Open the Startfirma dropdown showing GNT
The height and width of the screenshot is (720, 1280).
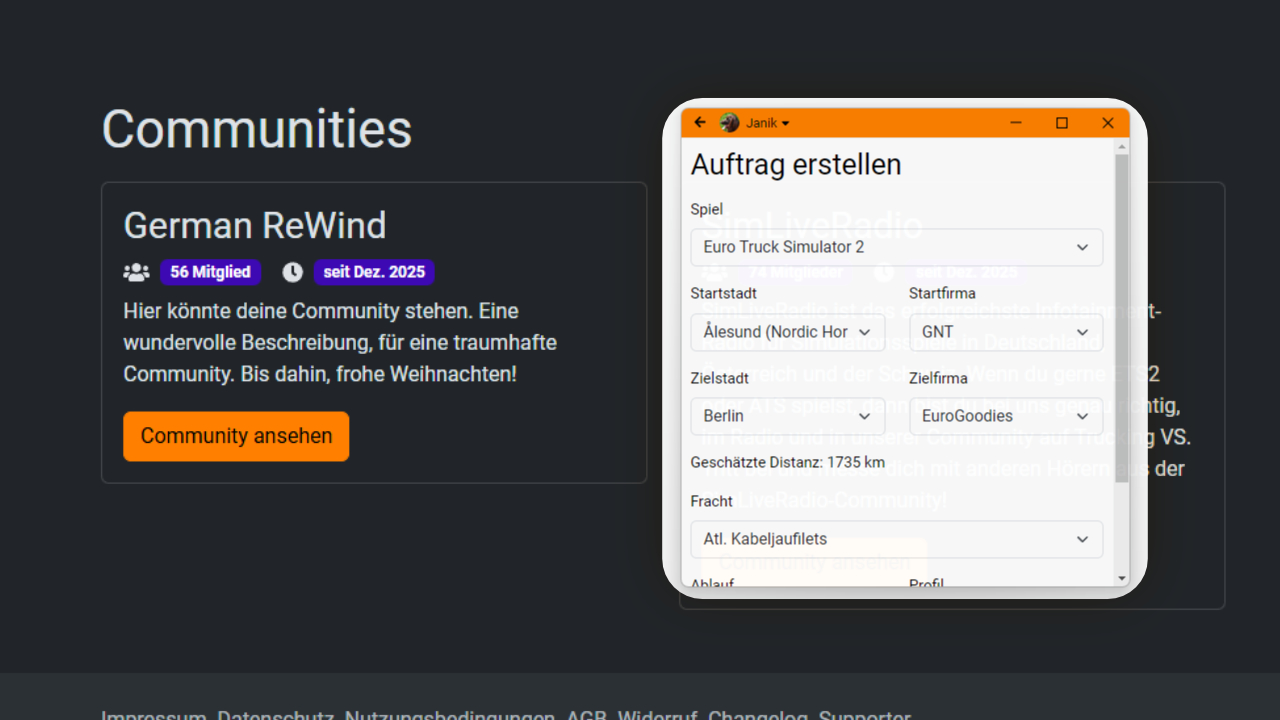pyautogui.click(x=1005, y=332)
